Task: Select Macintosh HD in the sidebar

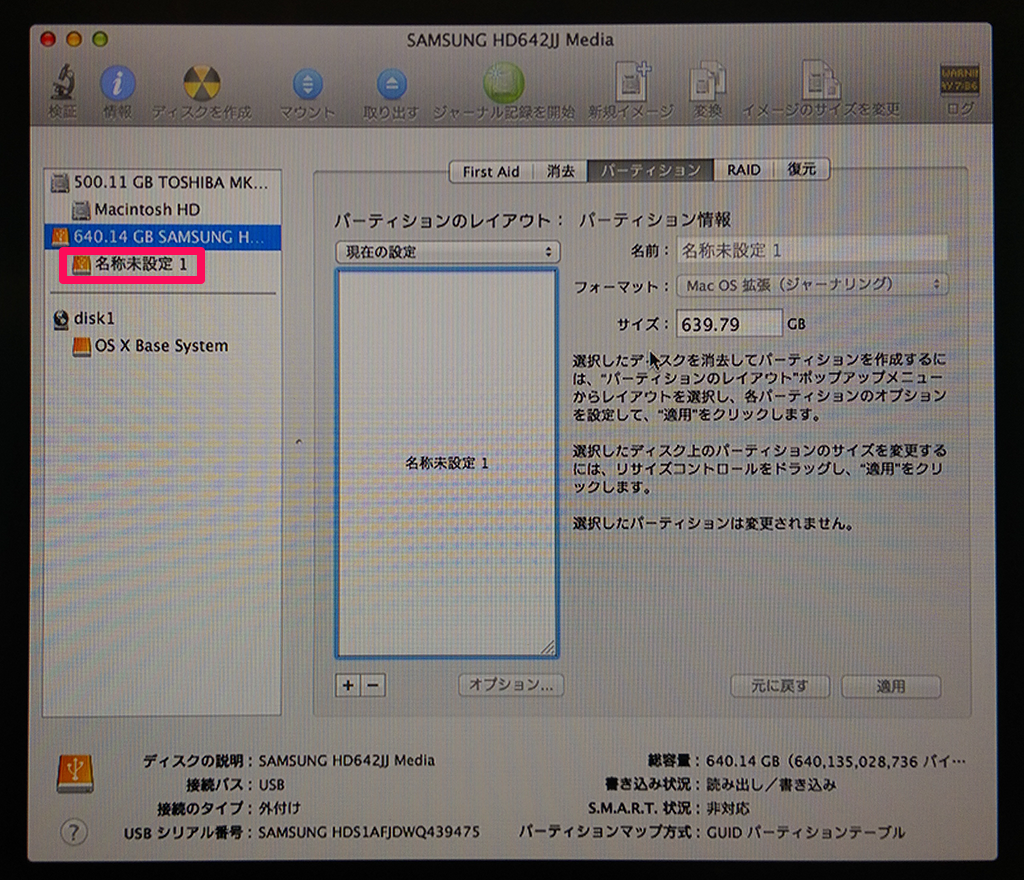Action: pos(146,210)
